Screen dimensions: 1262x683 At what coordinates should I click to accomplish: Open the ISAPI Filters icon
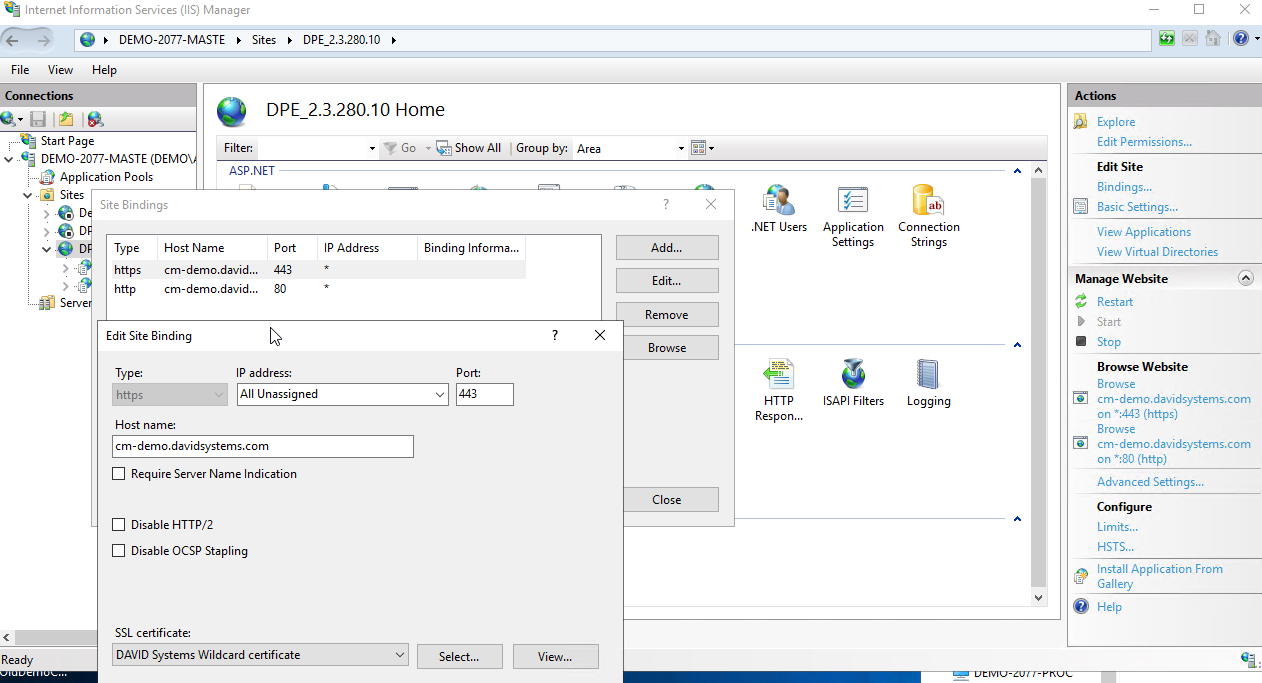852,376
